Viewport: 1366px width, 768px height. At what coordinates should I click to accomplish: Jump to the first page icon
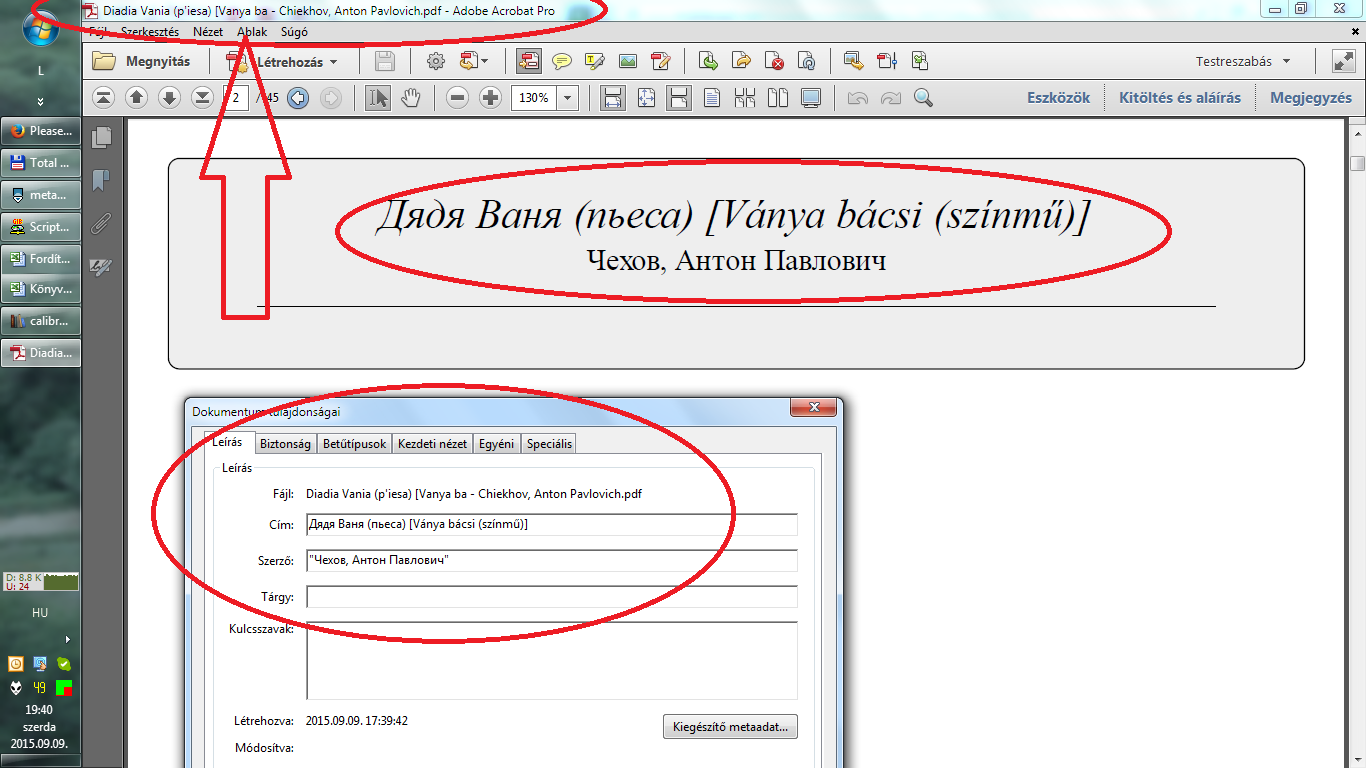coord(104,98)
